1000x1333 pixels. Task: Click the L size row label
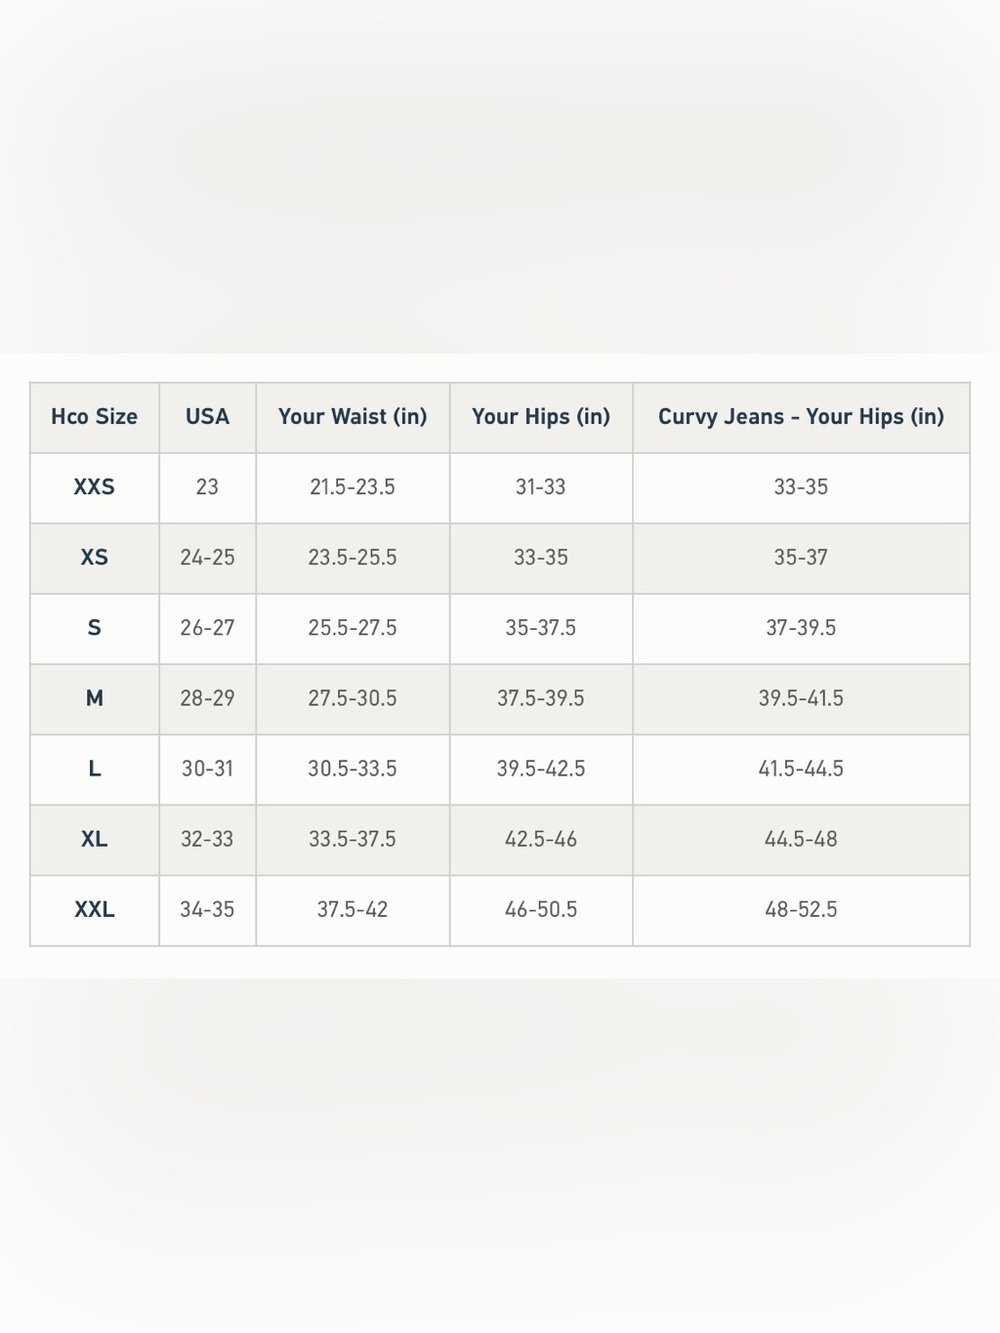tap(94, 770)
